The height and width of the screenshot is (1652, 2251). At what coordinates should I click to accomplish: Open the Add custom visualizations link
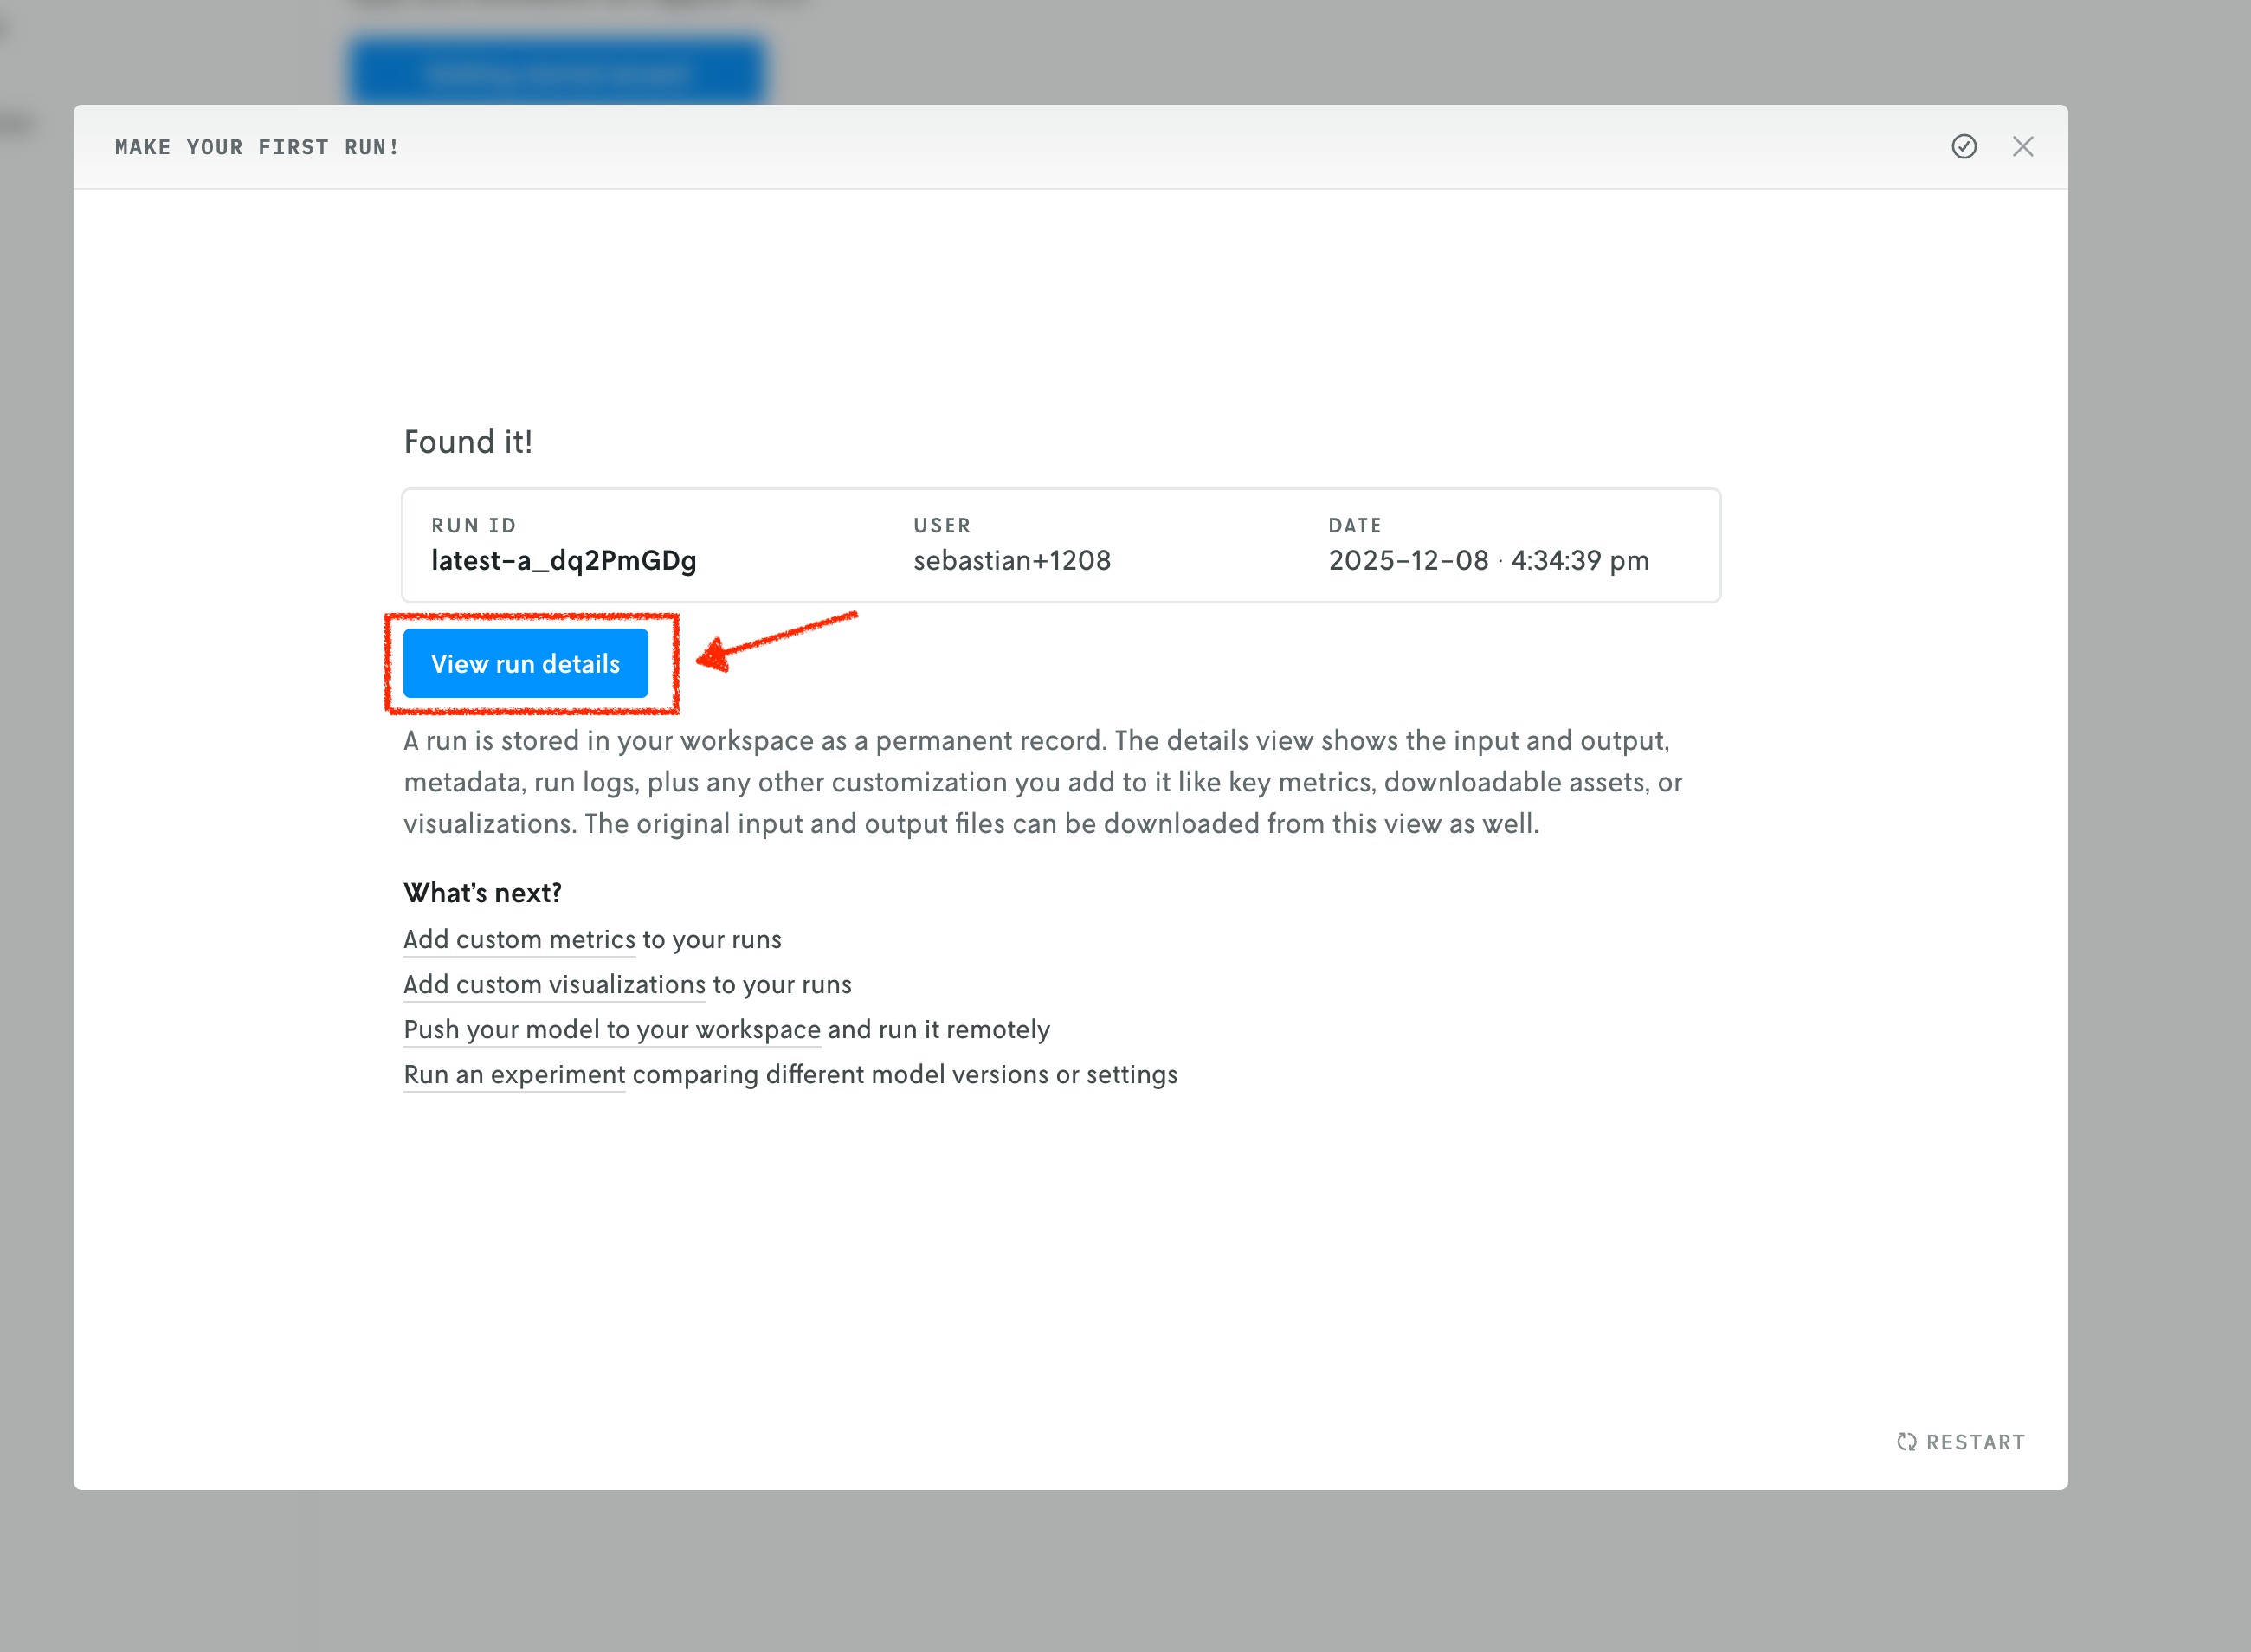[x=554, y=985]
